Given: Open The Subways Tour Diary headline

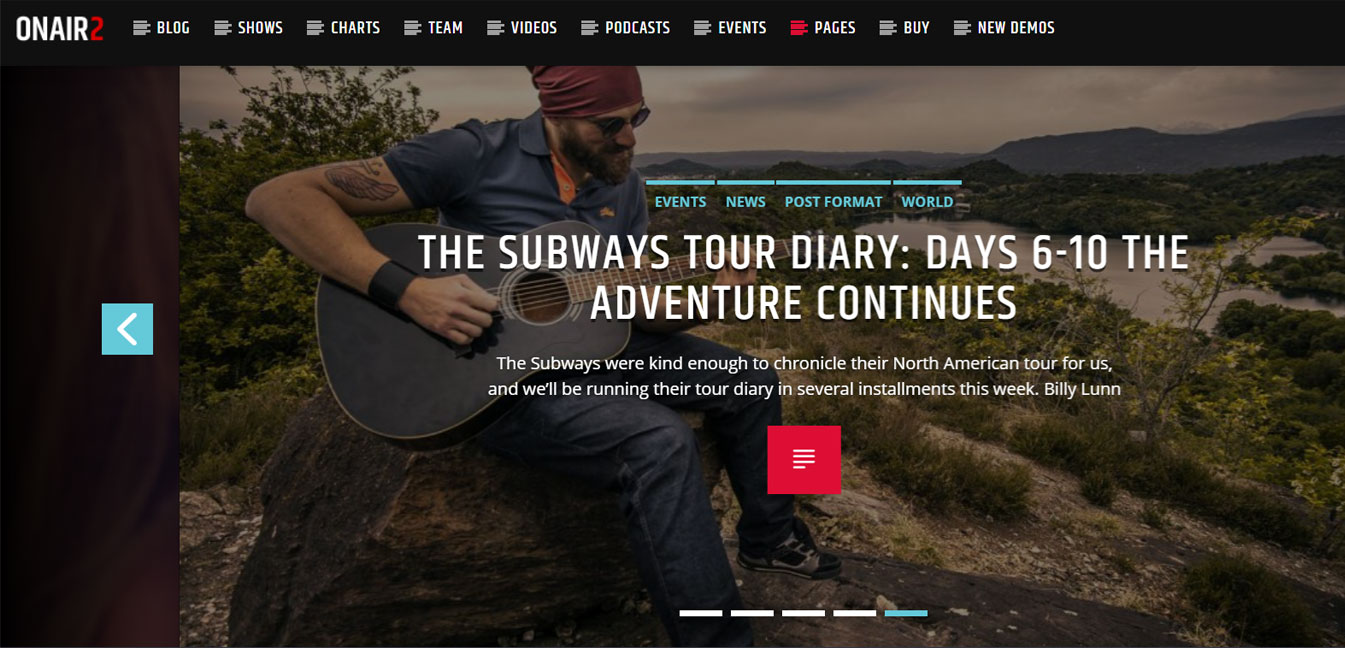Looking at the screenshot, I should click(x=803, y=278).
